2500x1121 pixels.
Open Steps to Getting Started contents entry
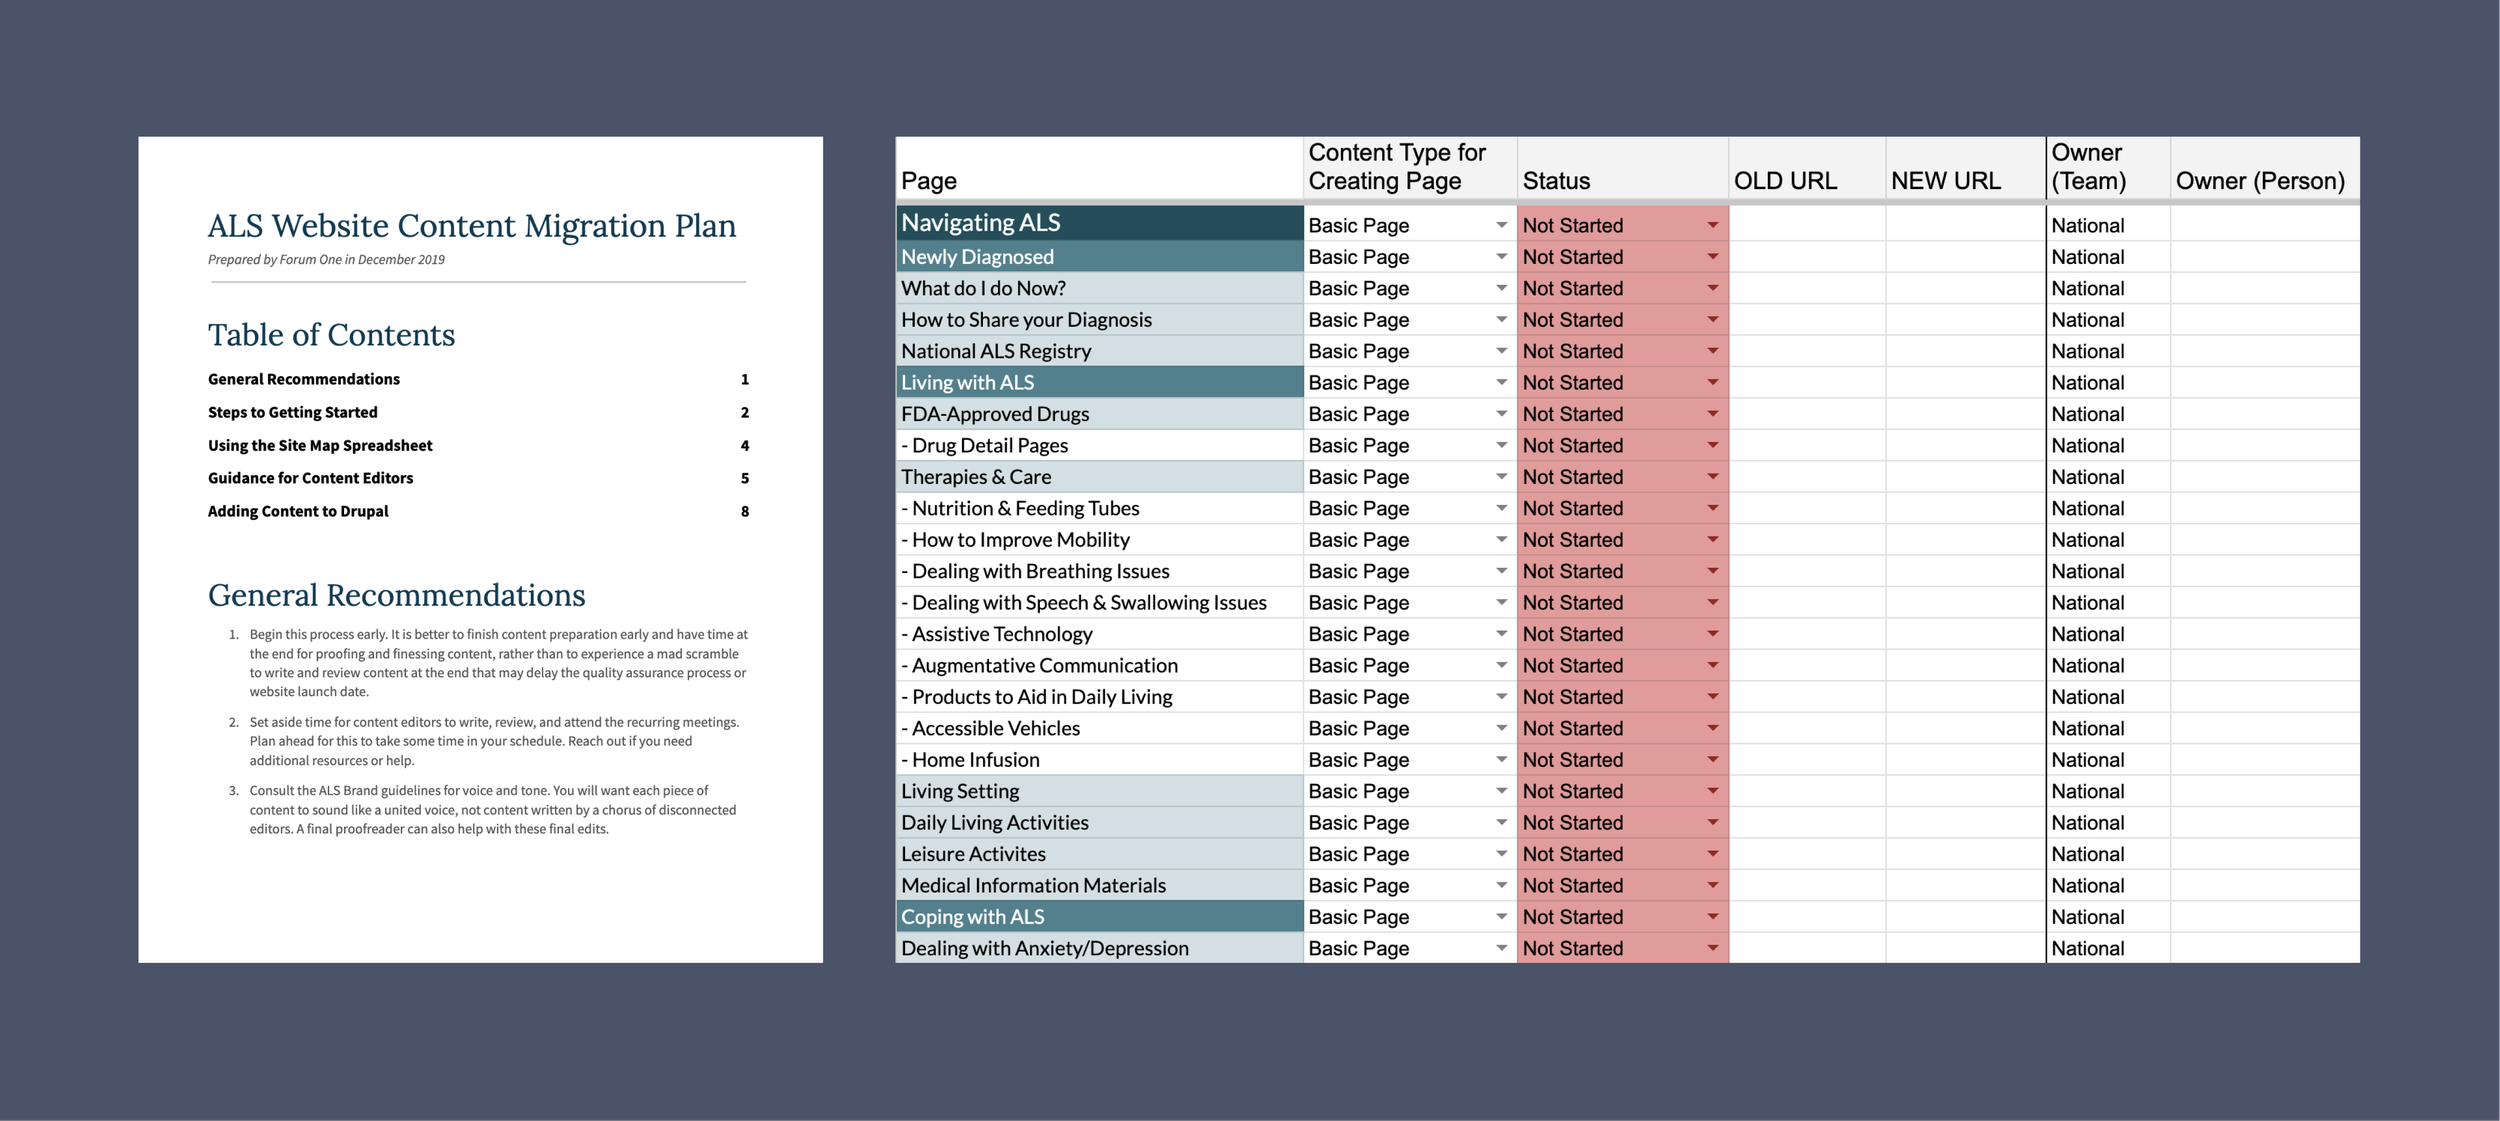[293, 412]
